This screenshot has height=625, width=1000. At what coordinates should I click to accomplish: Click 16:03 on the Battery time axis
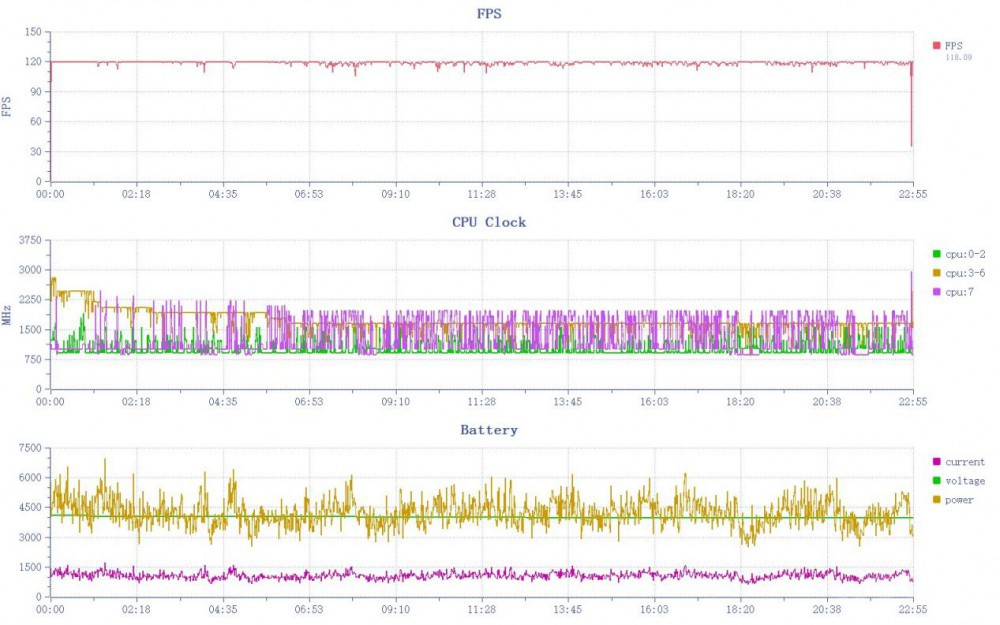654,610
